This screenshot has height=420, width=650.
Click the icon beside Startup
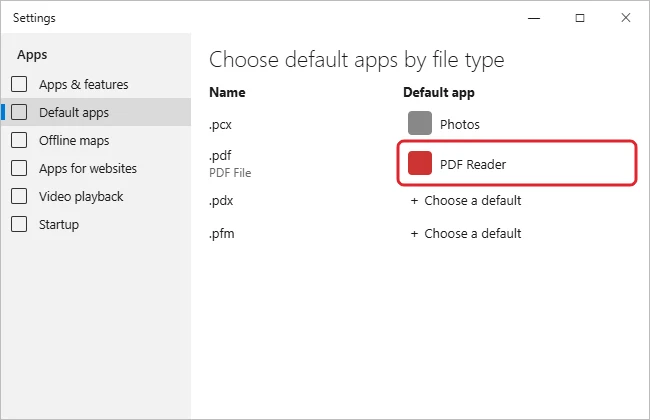[19, 224]
